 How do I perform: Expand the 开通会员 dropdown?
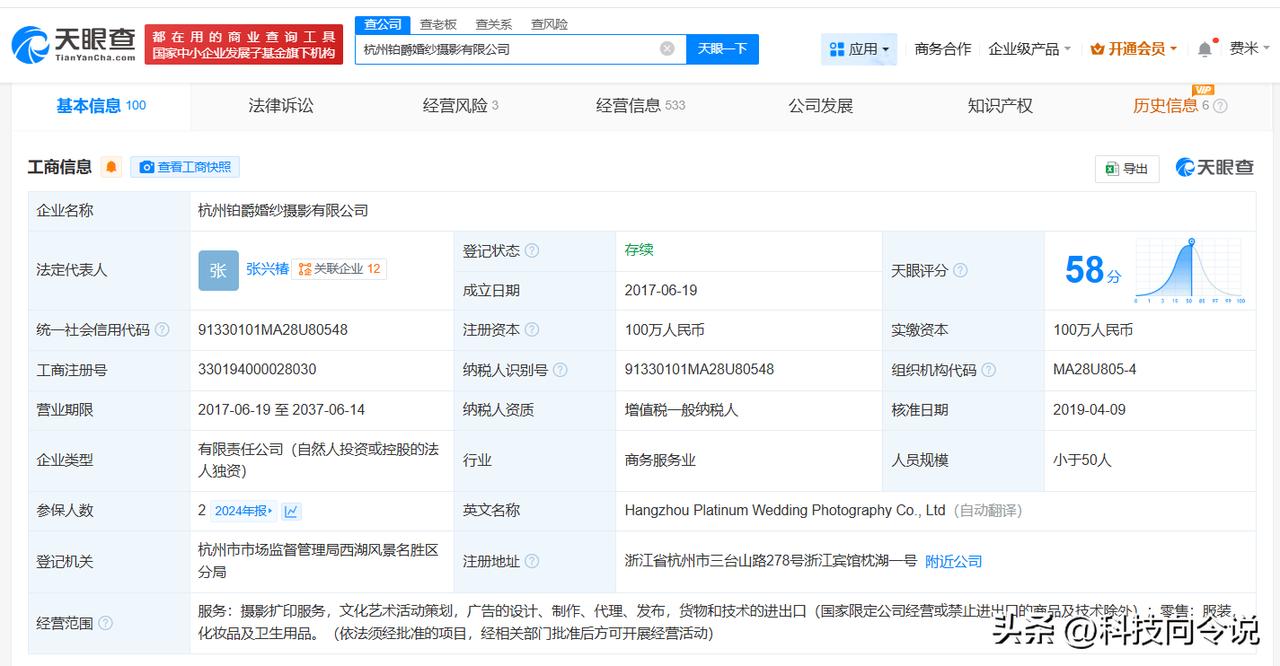click(1133, 49)
